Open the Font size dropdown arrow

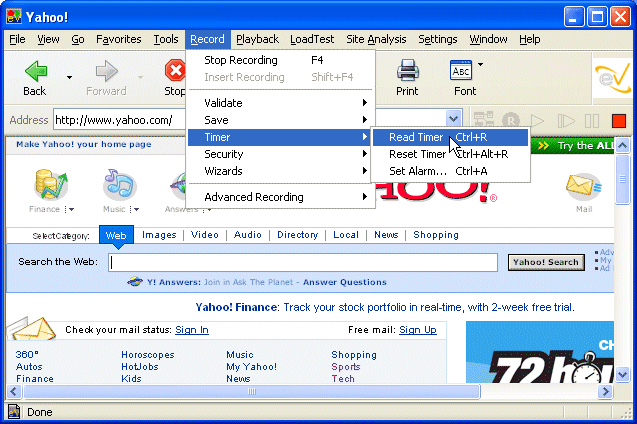pos(481,64)
